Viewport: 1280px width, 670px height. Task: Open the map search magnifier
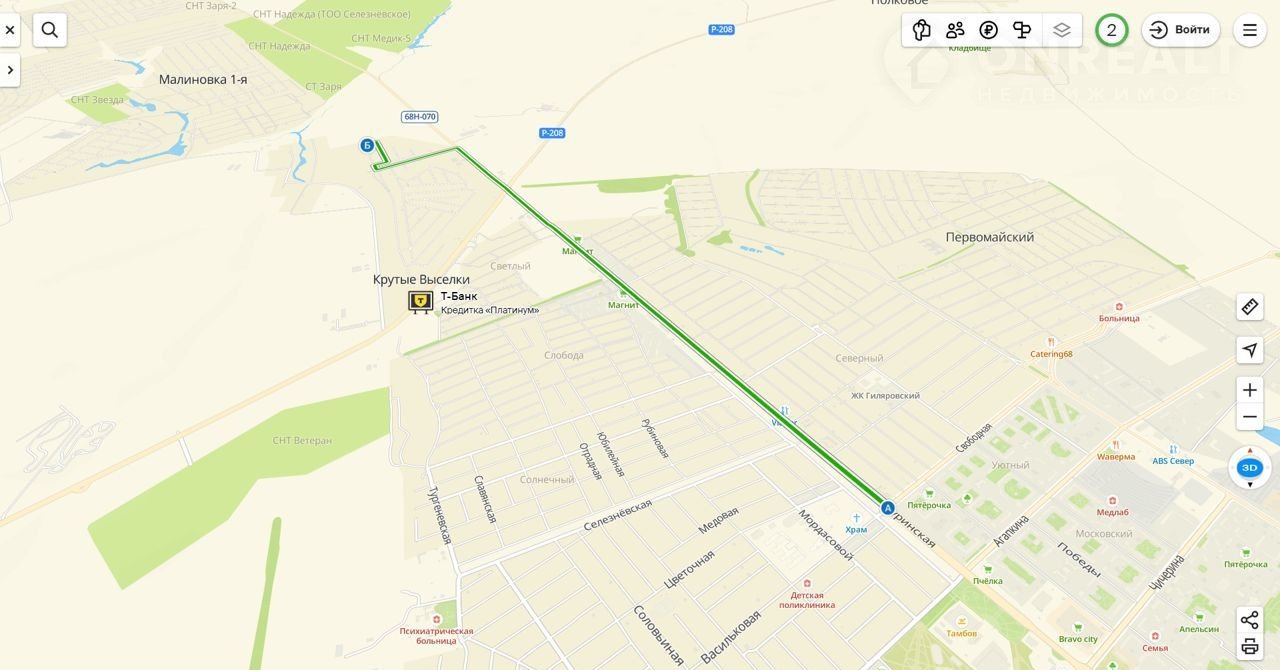50,30
